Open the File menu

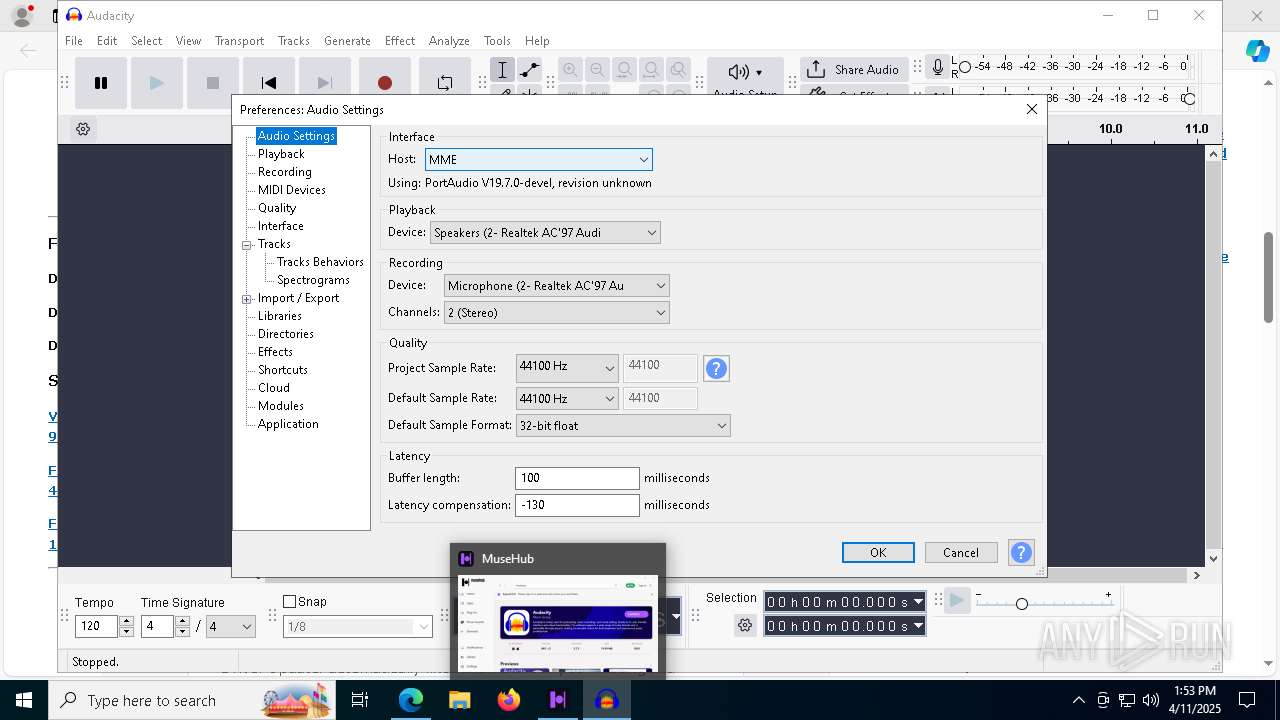point(74,41)
